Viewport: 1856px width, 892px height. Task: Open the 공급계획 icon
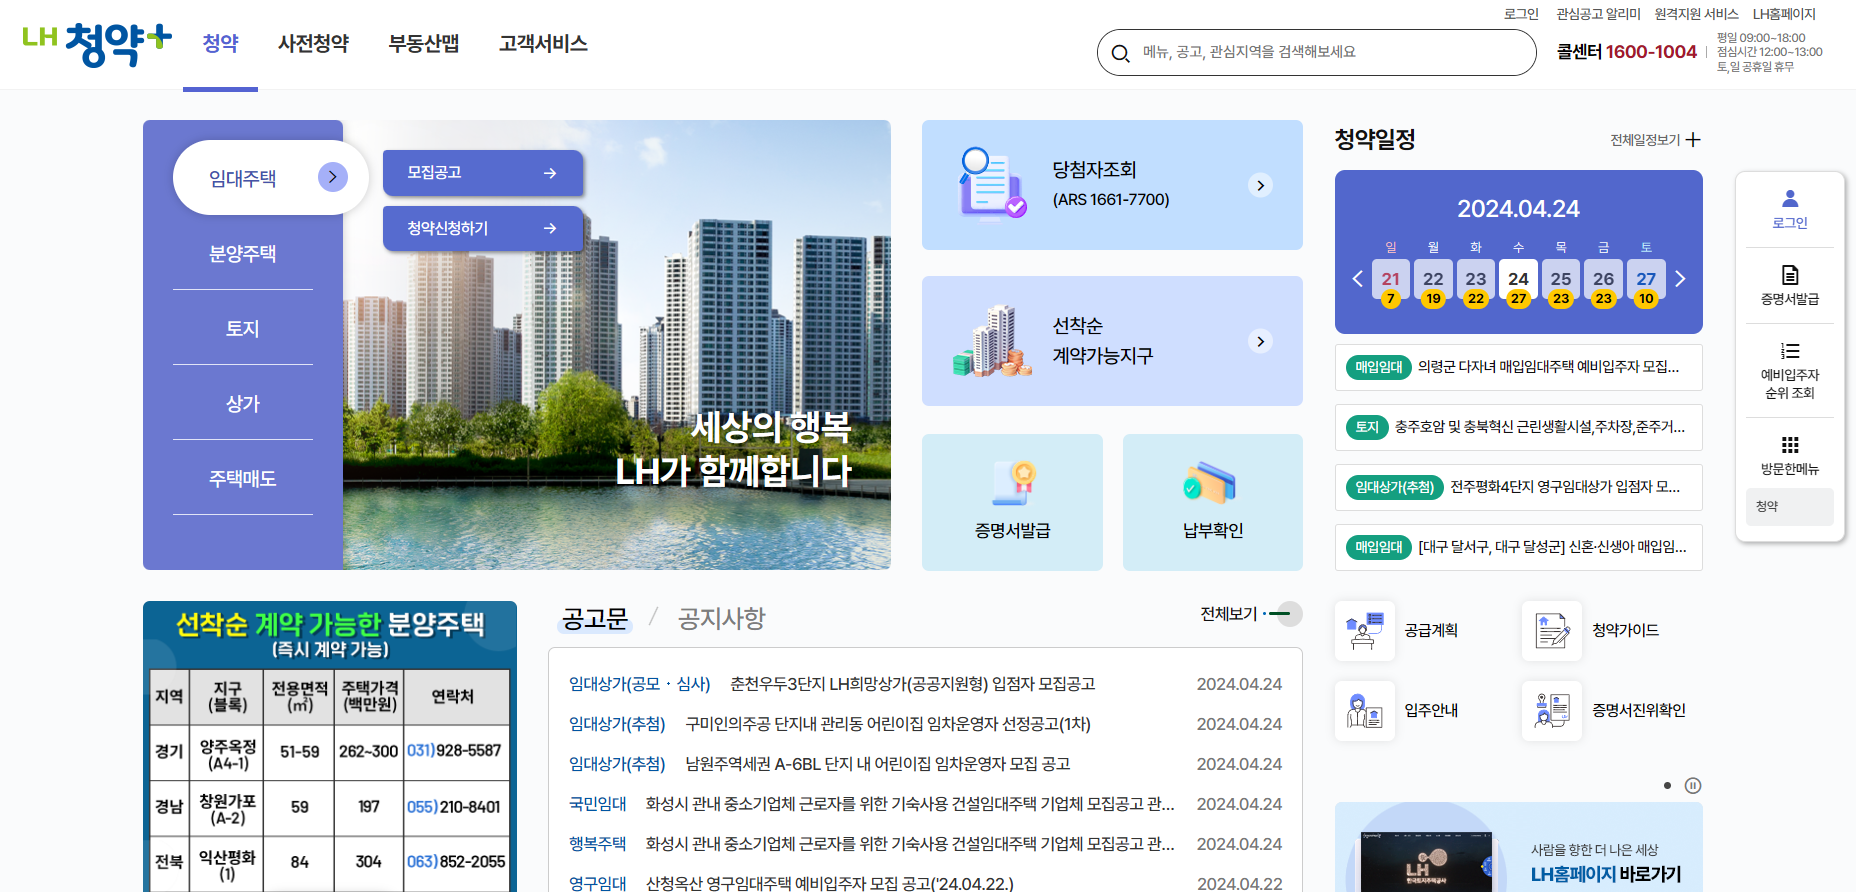1364,631
